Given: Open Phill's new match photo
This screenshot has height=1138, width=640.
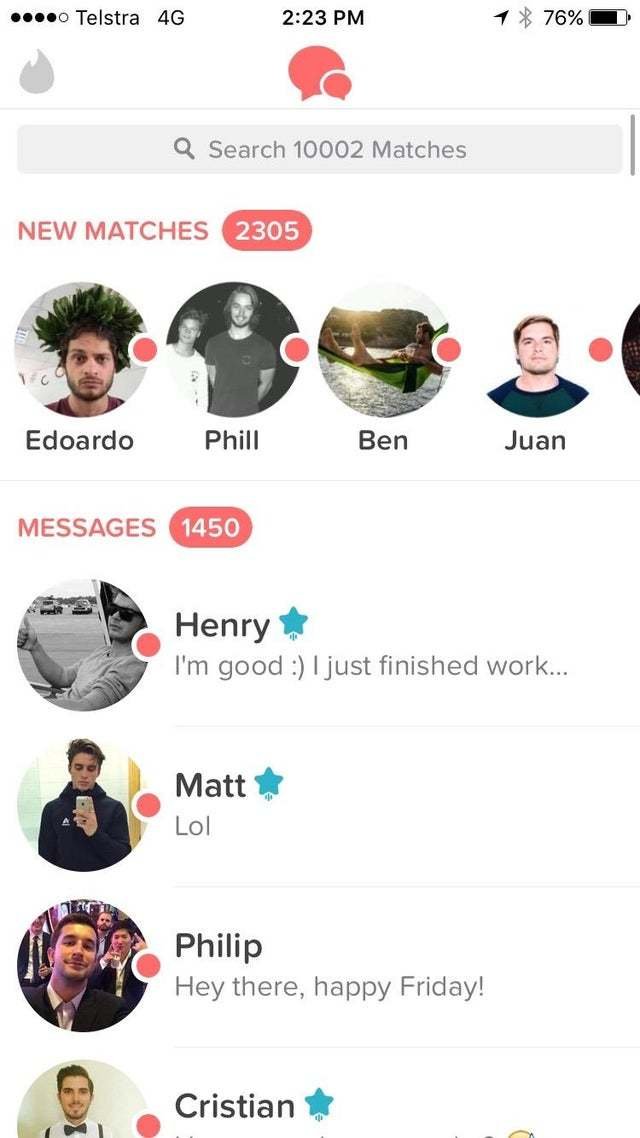Looking at the screenshot, I should [x=232, y=349].
